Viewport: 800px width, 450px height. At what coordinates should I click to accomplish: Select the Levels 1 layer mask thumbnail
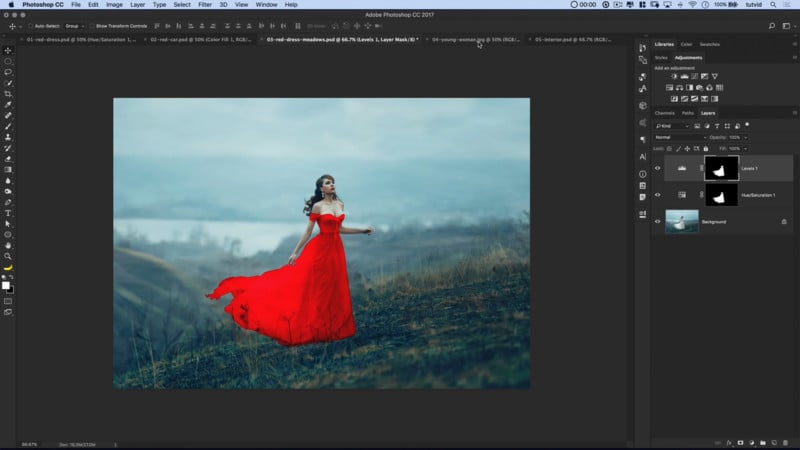coord(721,168)
